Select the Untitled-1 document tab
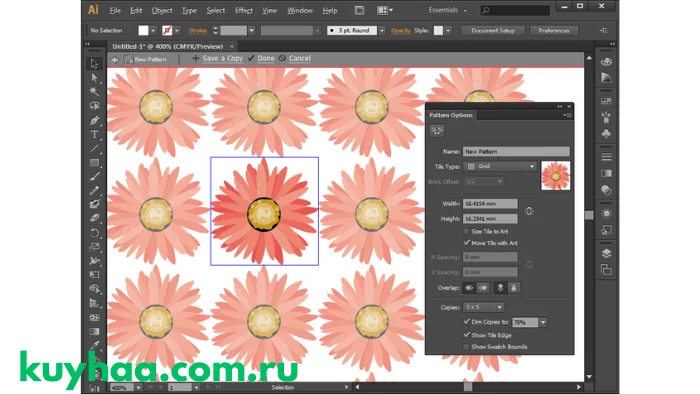Viewport: 700px width, 394px height. click(171, 46)
